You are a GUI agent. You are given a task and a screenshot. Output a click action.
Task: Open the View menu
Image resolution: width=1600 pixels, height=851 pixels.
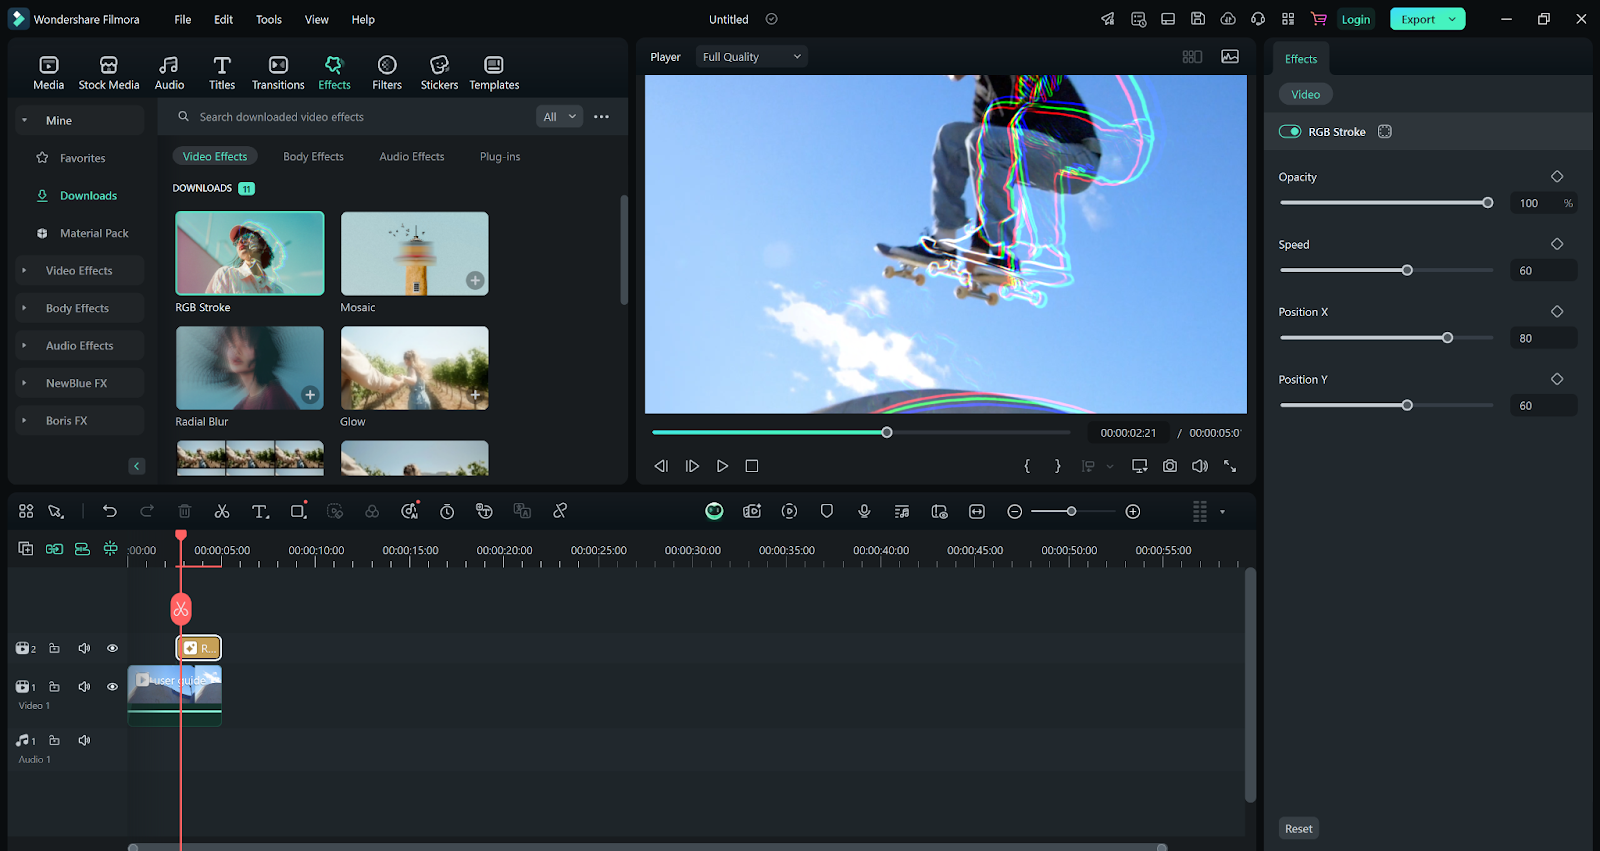pyautogui.click(x=317, y=19)
